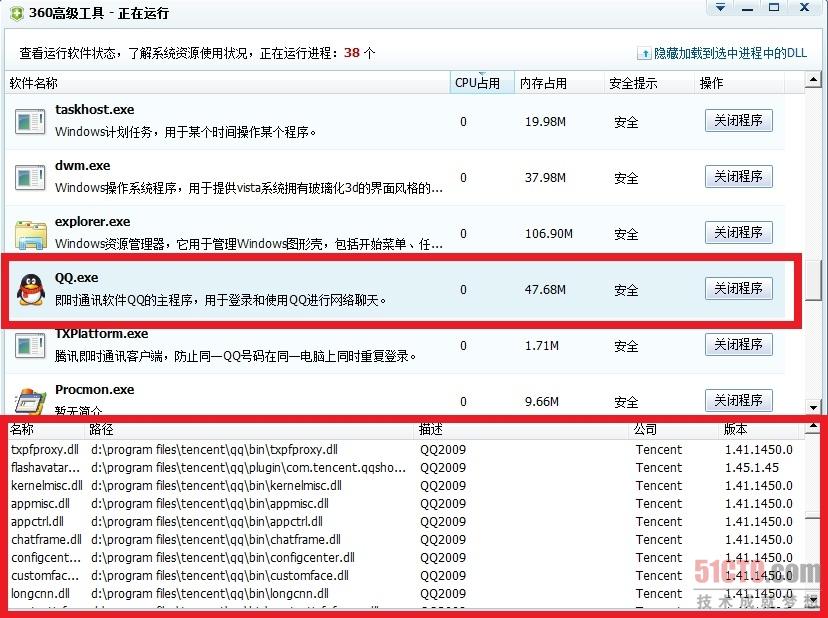The image size is (828, 618).
Task: Click the explorer.exe folder icon
Action: (31, 235)
